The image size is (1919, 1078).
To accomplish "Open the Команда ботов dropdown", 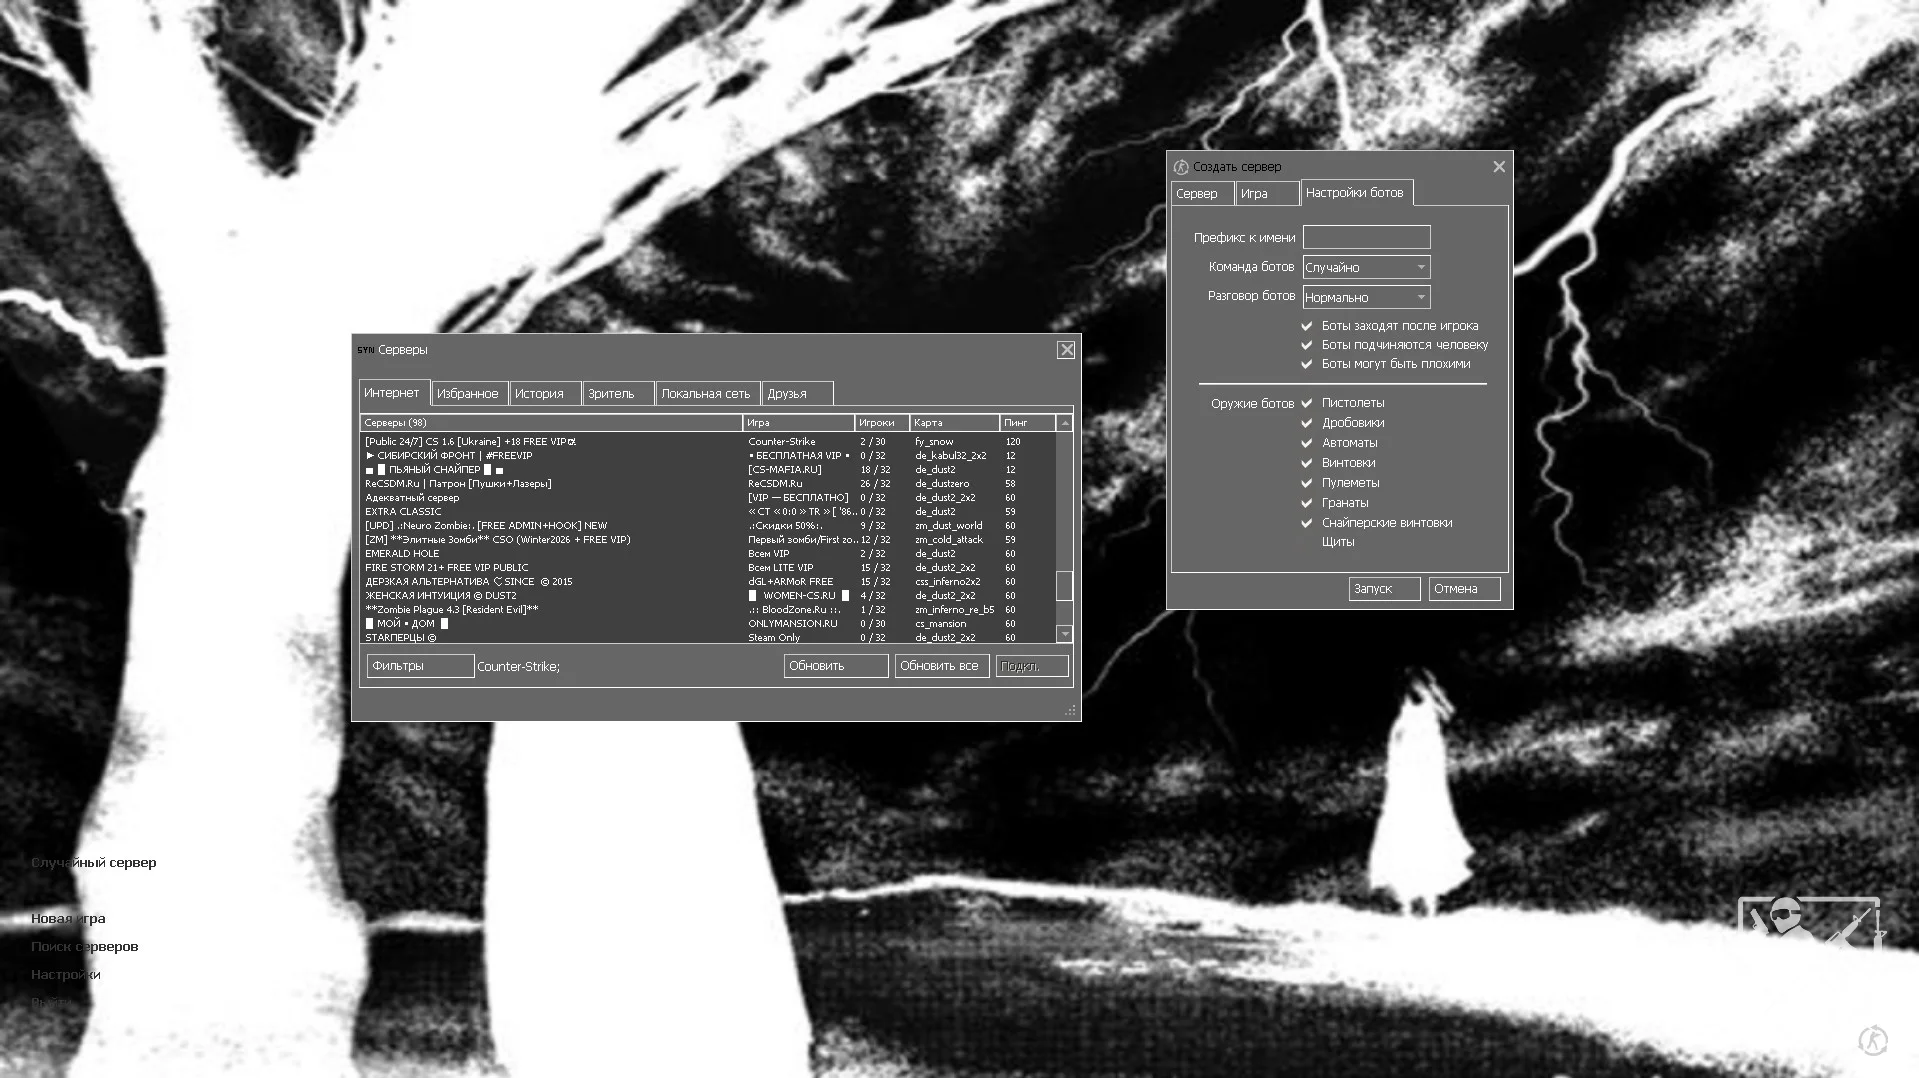I will point(1366,268).
